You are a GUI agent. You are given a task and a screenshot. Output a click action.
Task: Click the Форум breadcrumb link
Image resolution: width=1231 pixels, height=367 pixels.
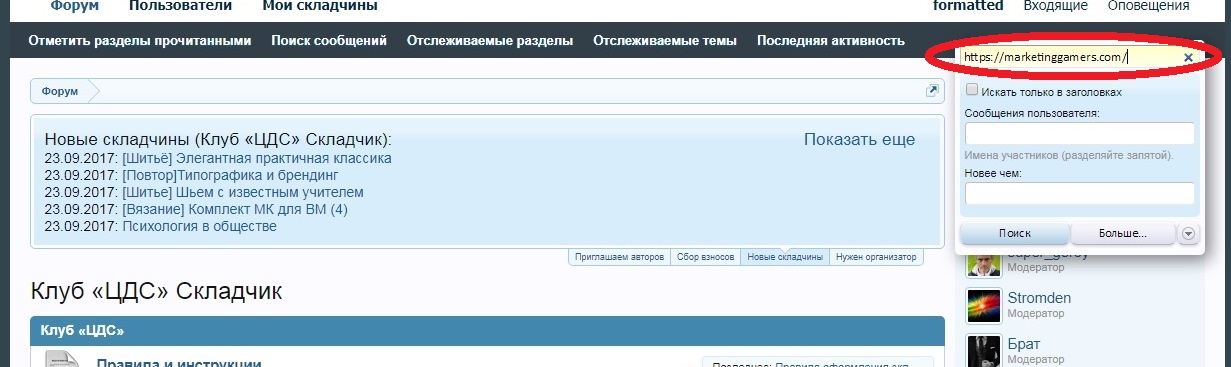[x=60, y=91]
